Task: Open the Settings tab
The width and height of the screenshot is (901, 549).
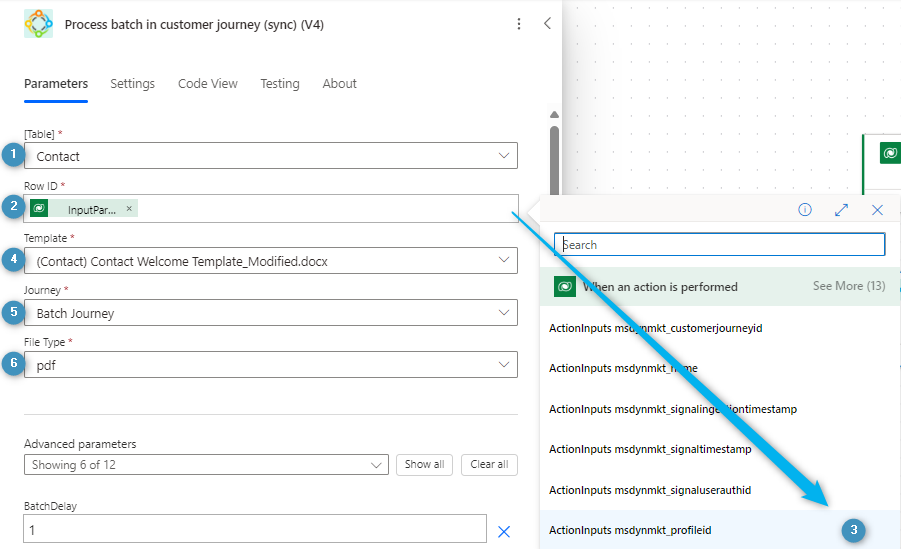Action: 132,84
